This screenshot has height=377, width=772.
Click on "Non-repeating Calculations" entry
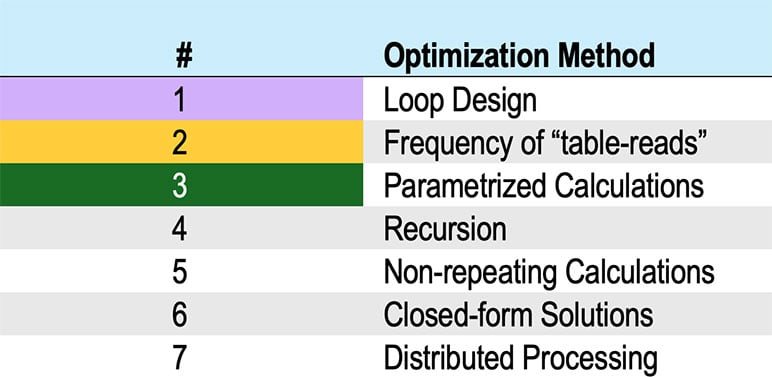tap(549, 273)
